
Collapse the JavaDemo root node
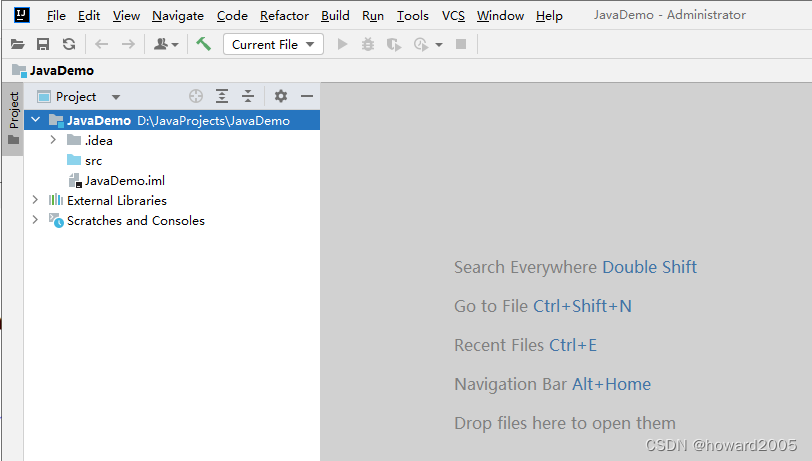tap(36, 120)
